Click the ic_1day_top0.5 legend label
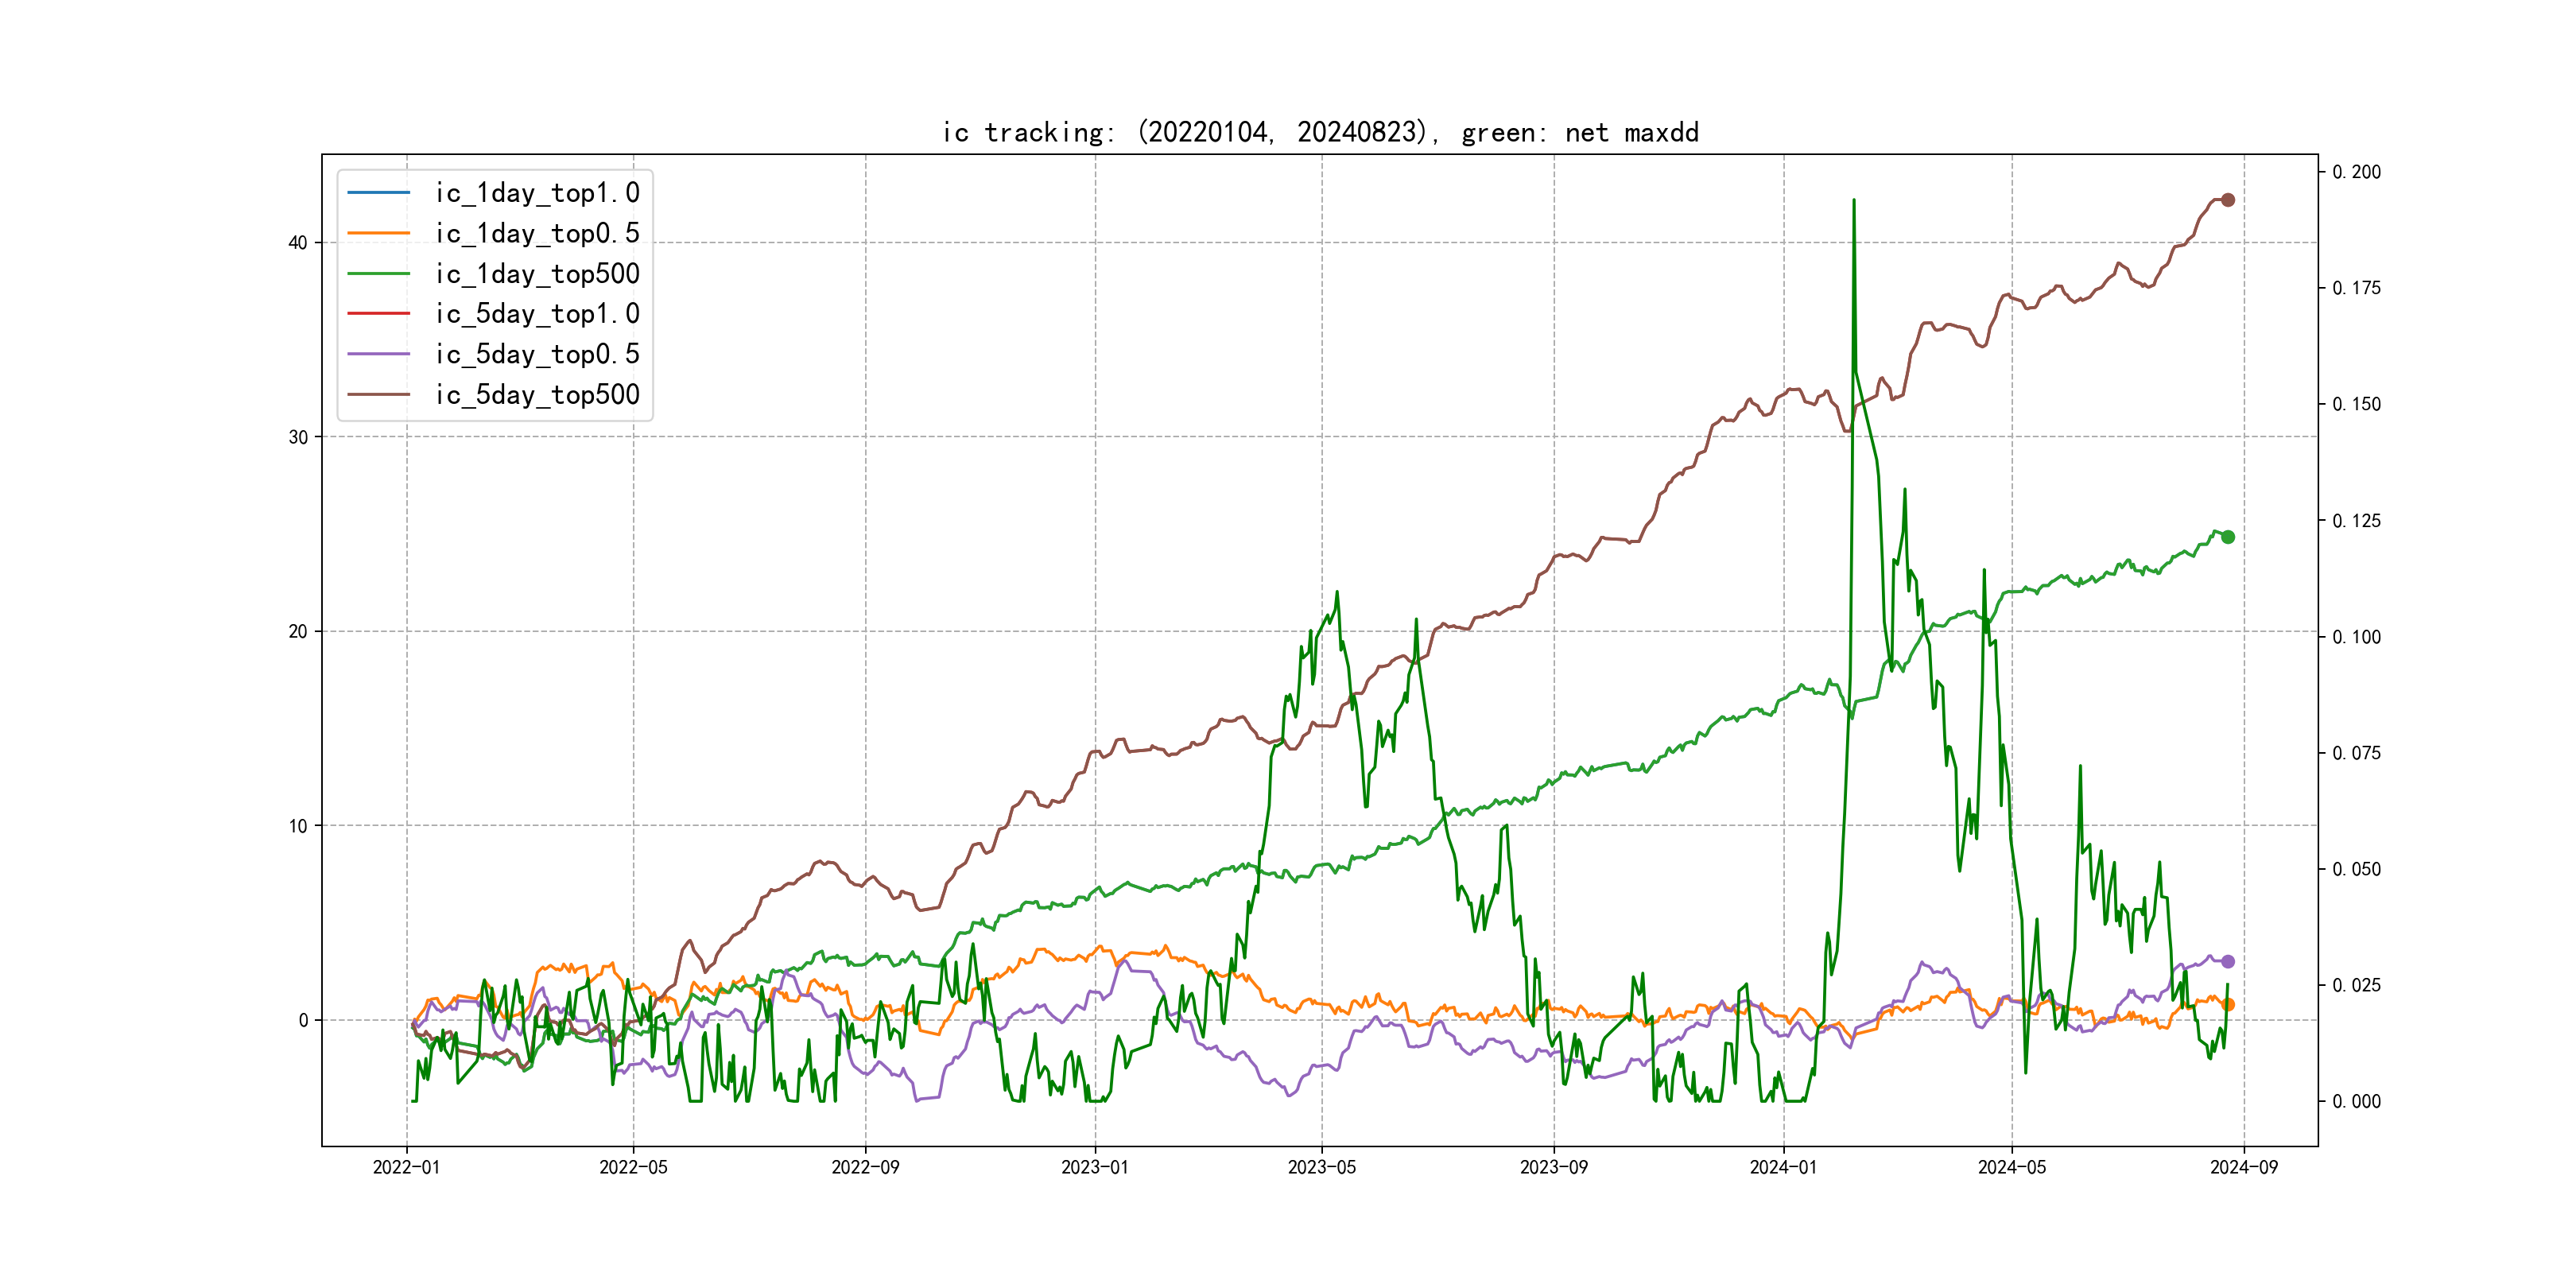 537,233
